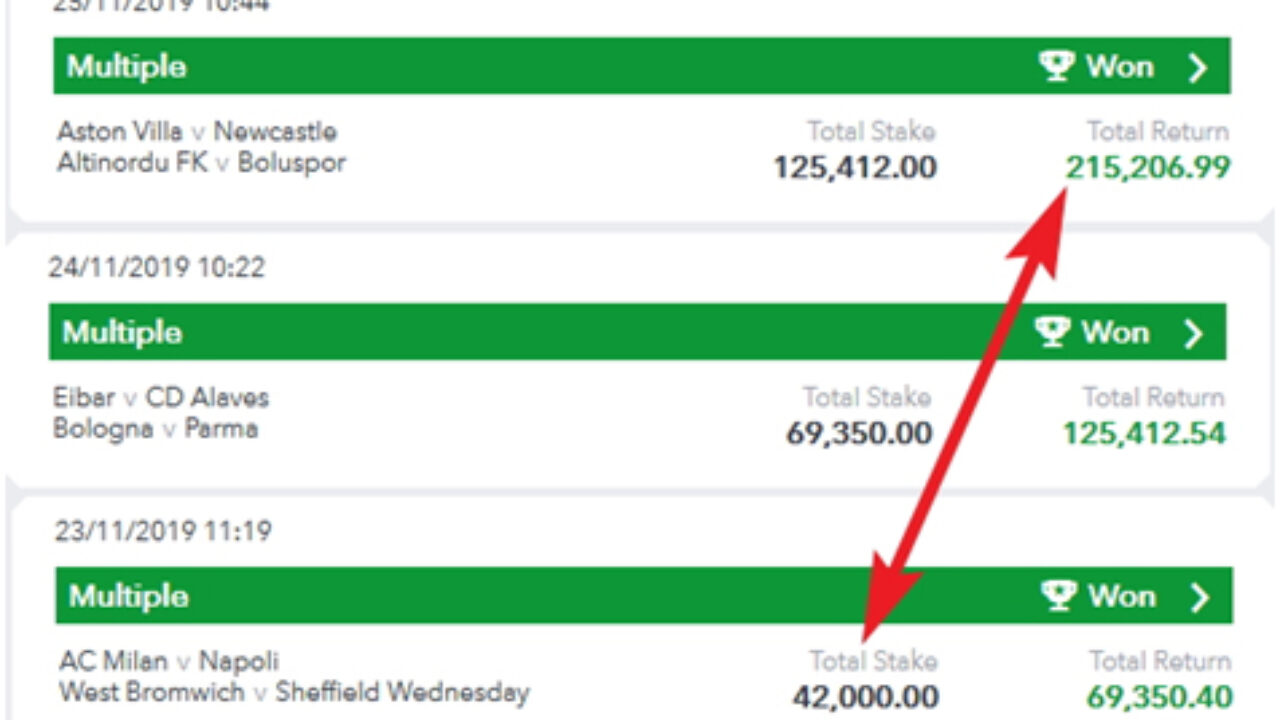Click the 125,412.54 total return amount

pos(1144,434)
